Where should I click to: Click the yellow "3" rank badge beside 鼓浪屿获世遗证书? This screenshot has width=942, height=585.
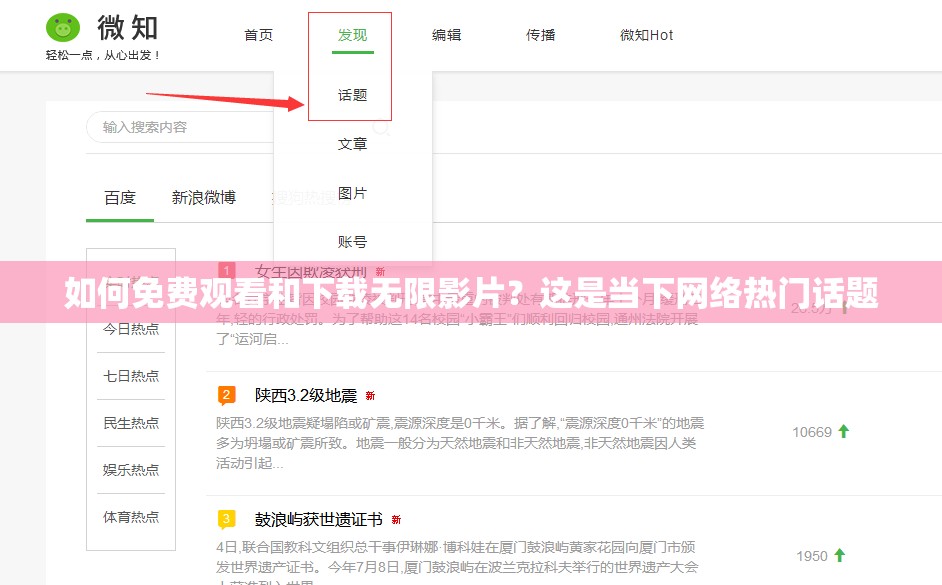226,519
